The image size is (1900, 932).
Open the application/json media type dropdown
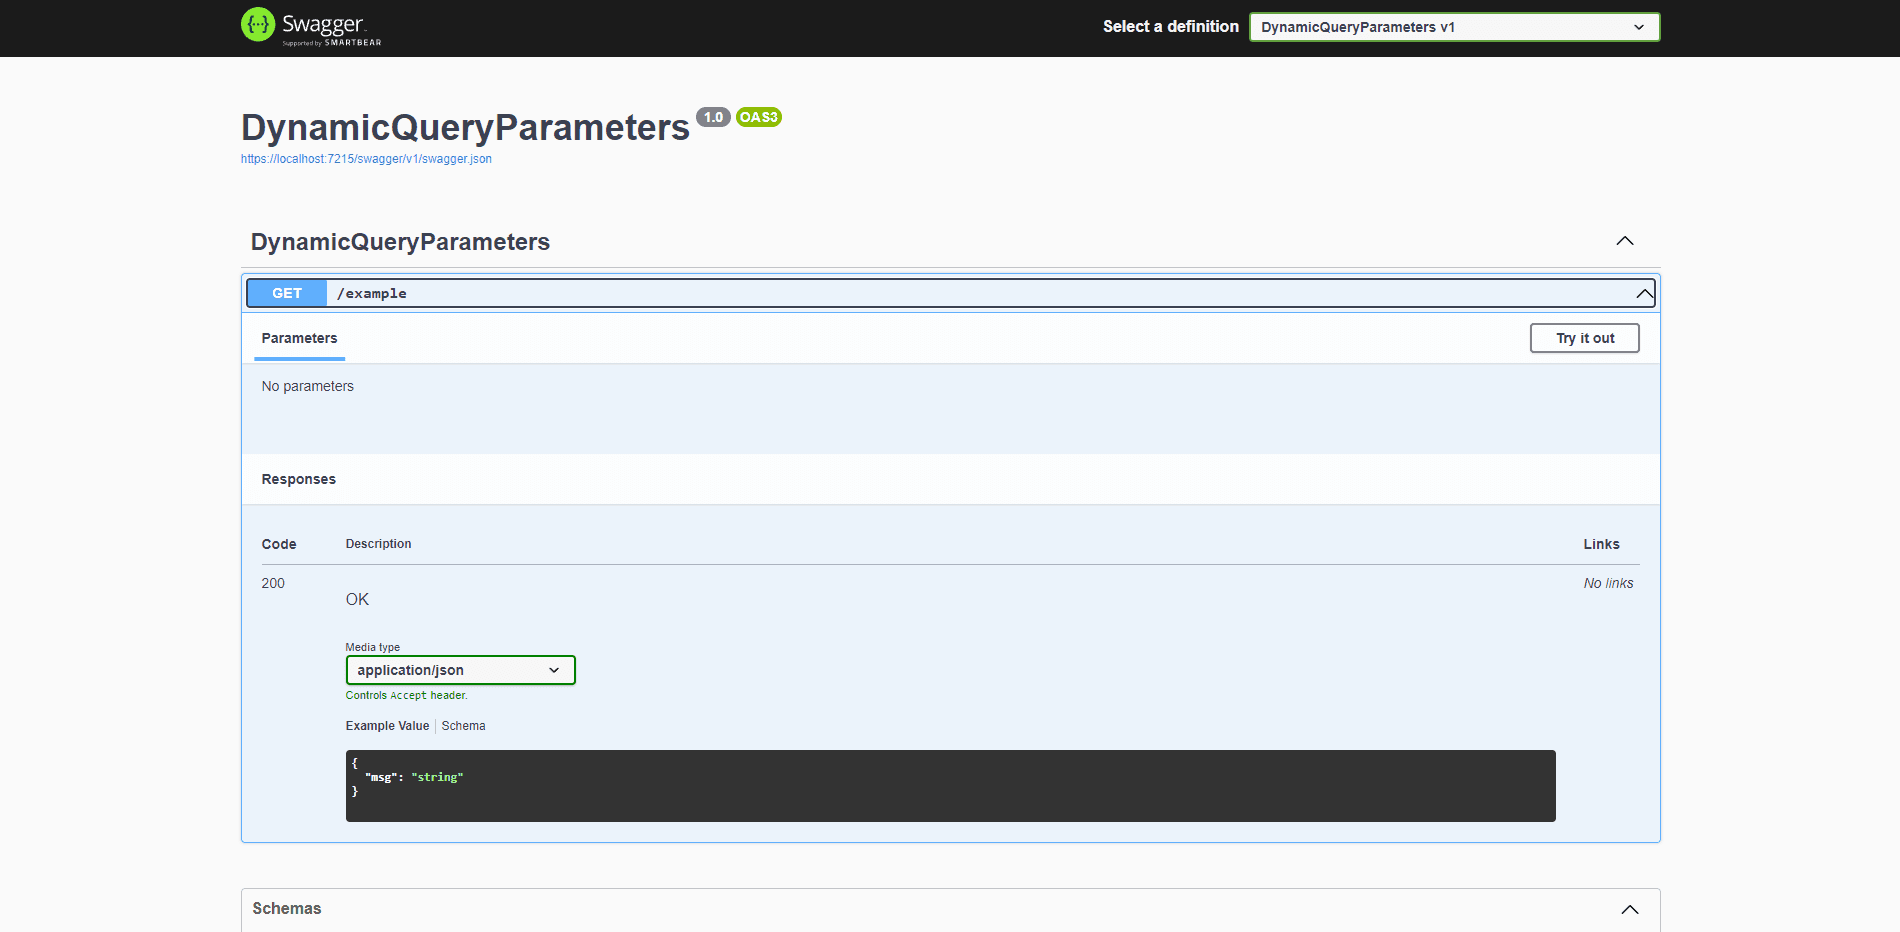tap(459, 670)
